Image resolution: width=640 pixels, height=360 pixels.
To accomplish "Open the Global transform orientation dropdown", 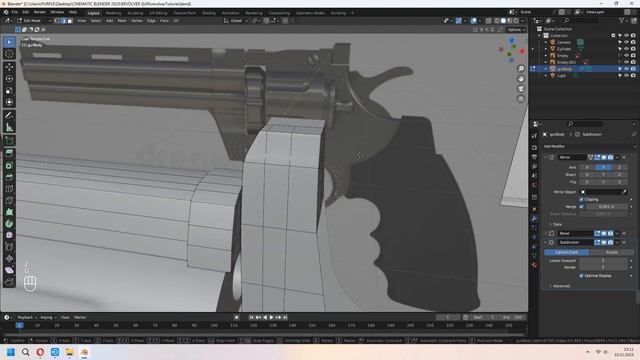I will [x=236, y=21].
